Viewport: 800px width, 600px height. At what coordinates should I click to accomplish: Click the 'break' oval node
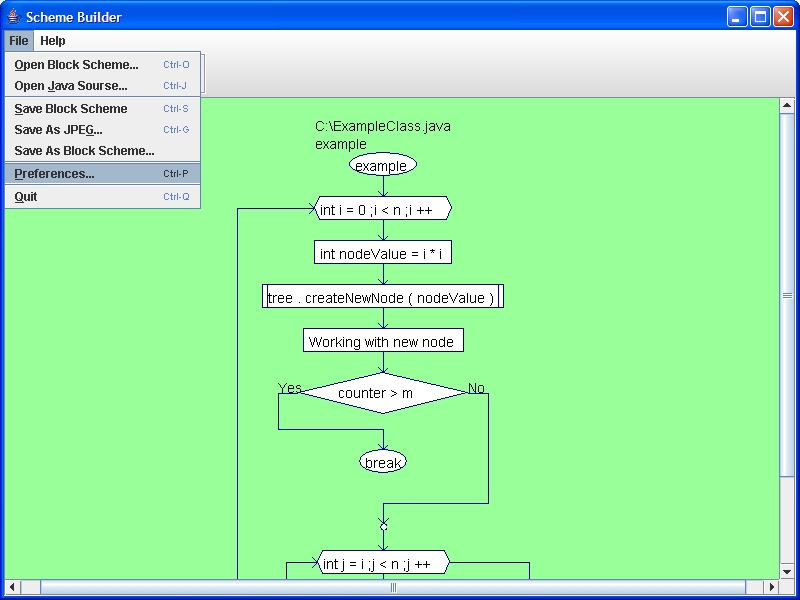[x=383, y=462]
